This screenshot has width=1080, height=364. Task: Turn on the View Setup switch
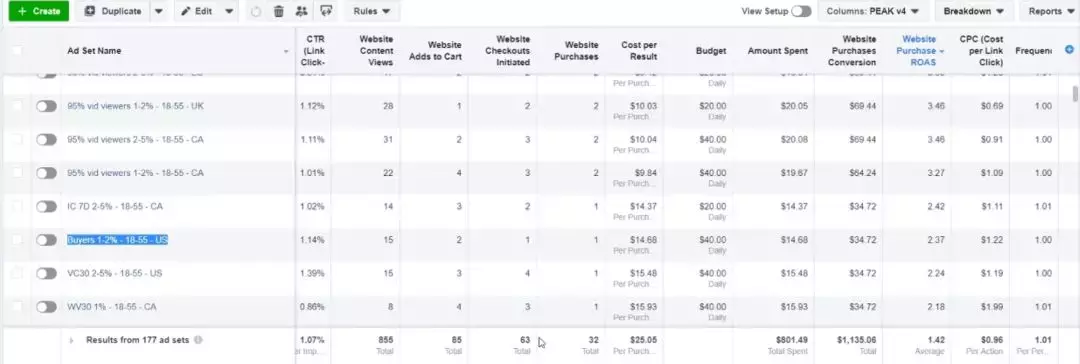click(x=801, y=11)
